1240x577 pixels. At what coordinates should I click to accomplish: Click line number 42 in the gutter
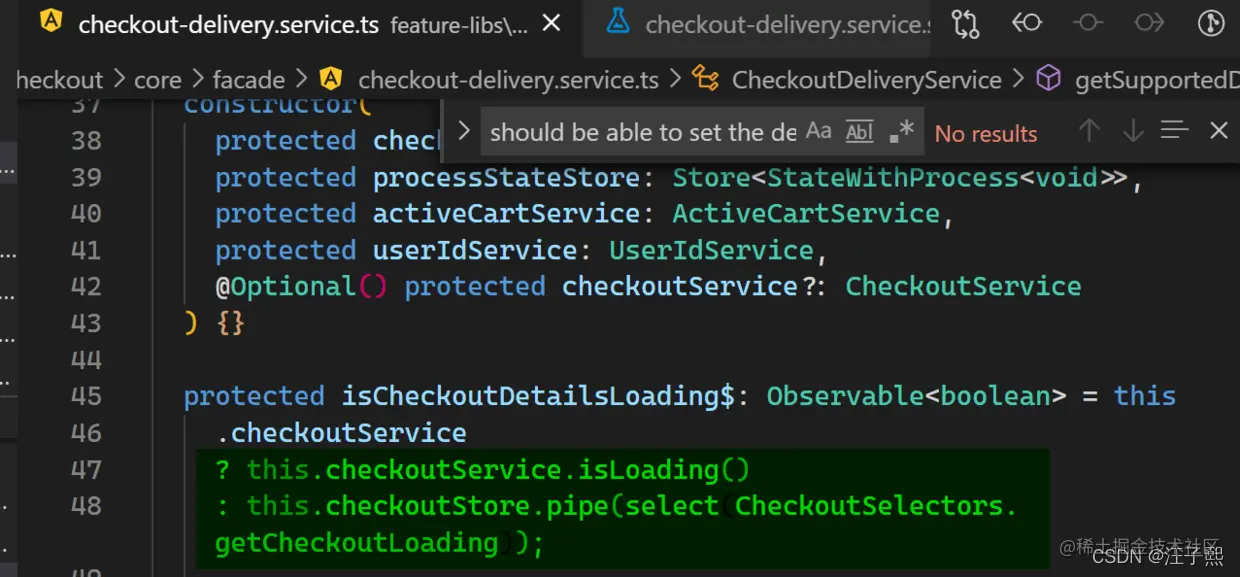(86, 287)
